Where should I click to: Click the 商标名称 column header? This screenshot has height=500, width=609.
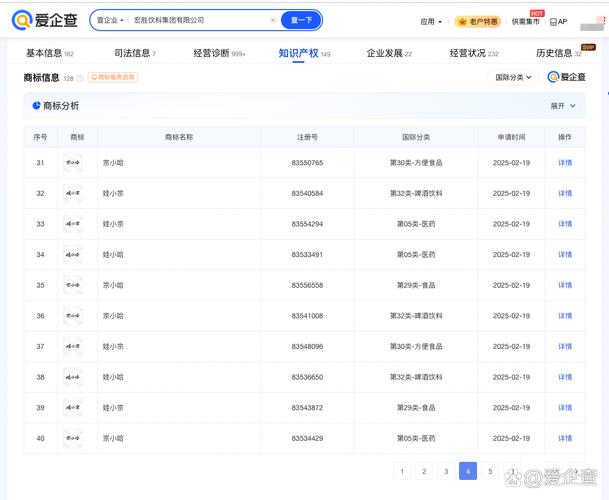click(179, 137)
